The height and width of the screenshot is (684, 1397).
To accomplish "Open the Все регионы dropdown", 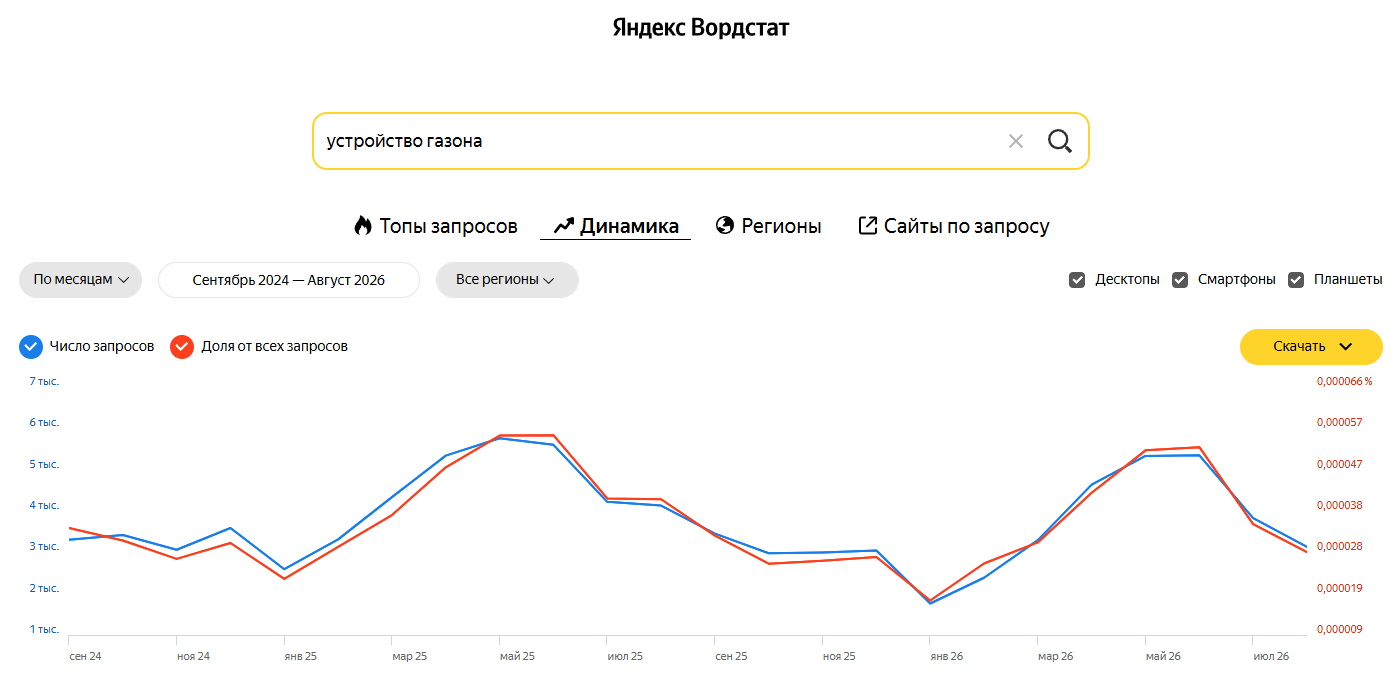I will point(507,280).
